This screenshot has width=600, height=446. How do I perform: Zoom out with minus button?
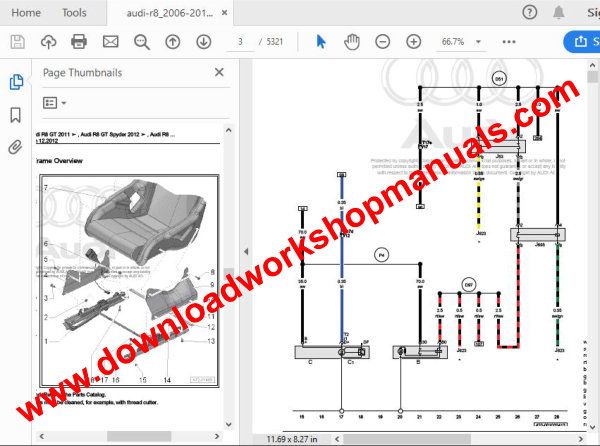coord(383,42)
